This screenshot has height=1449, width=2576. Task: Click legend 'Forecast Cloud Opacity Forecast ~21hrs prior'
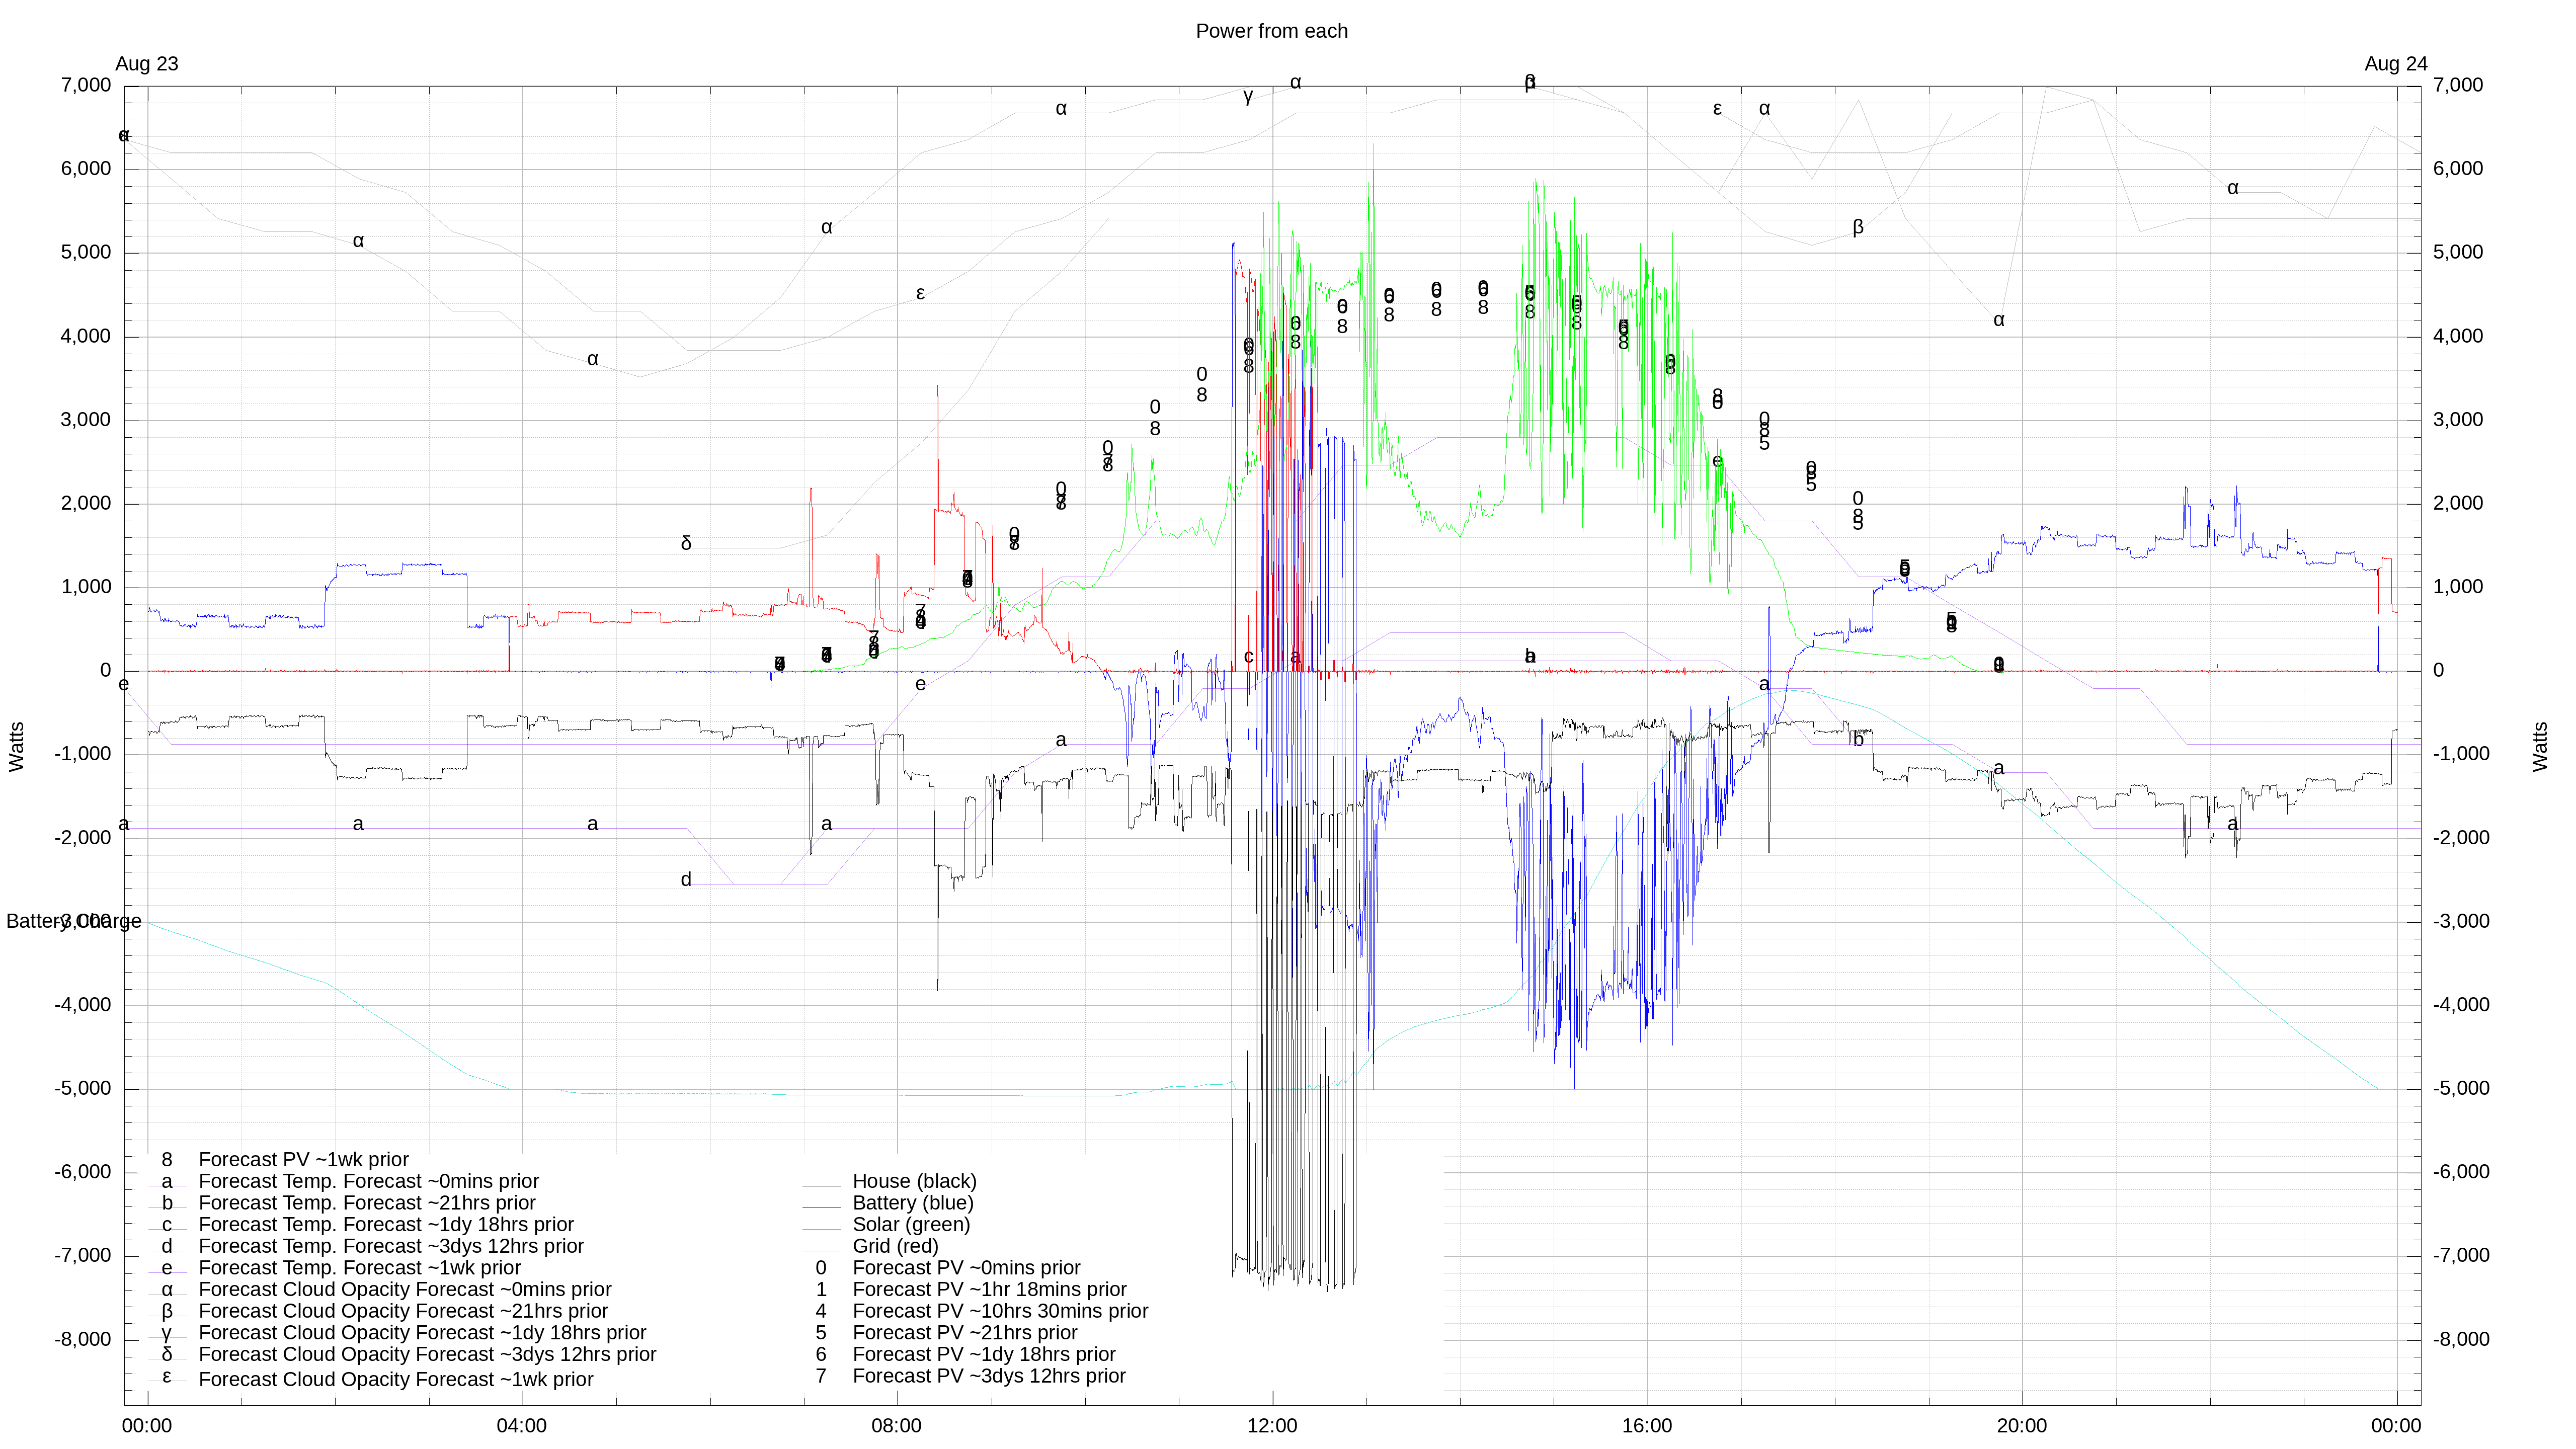pyautogui.click(x=403, y=1312)
